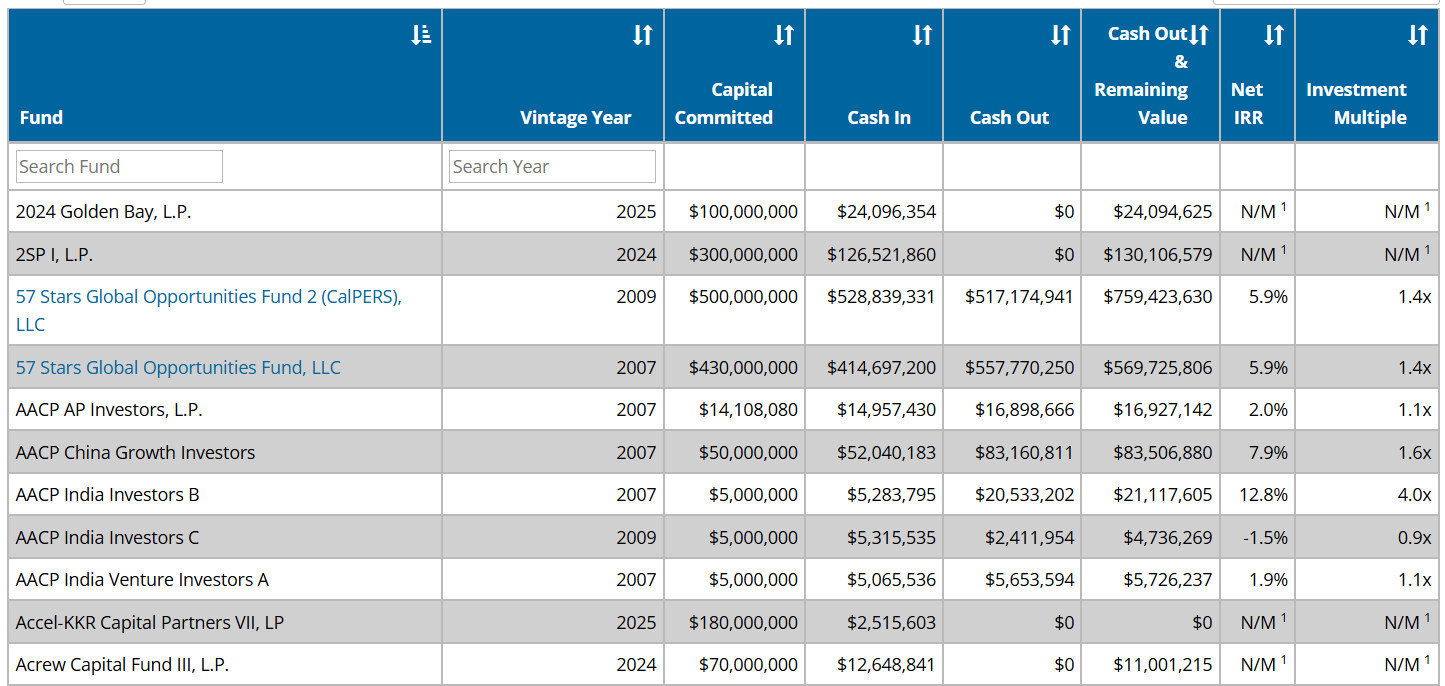
Task: Click the 4.0x investment multiple value
Action: [x=1414, y=494]
